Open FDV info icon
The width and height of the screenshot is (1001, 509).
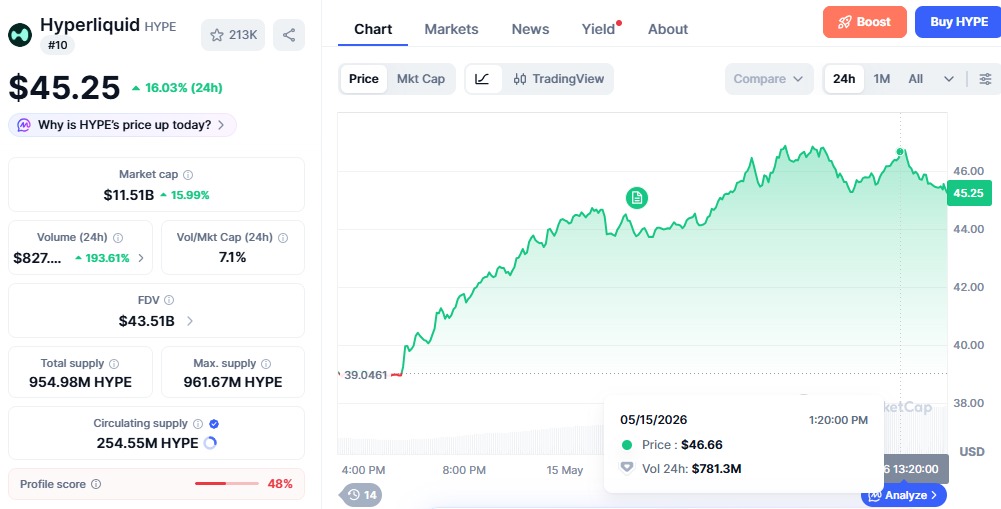point(169,300)
